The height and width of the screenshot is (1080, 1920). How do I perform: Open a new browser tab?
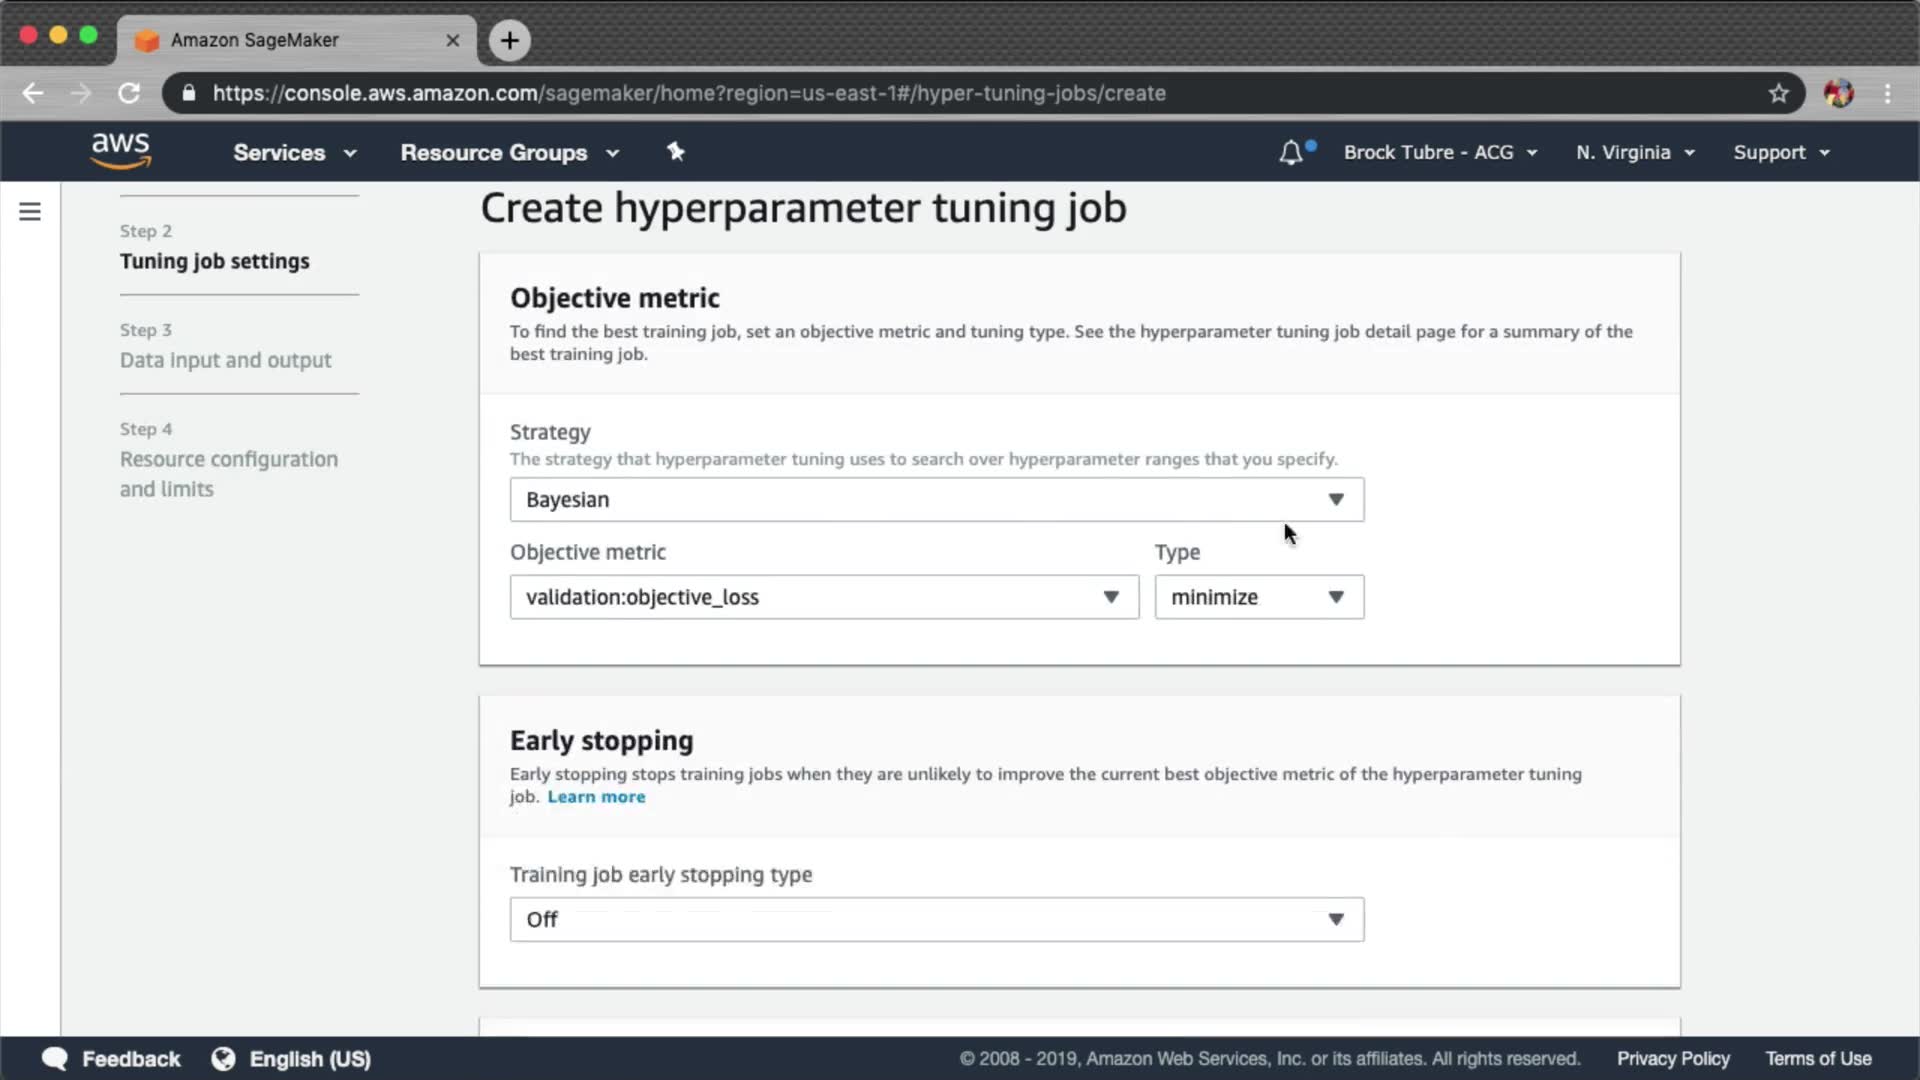pyautogui.click(x=510, y=40)
